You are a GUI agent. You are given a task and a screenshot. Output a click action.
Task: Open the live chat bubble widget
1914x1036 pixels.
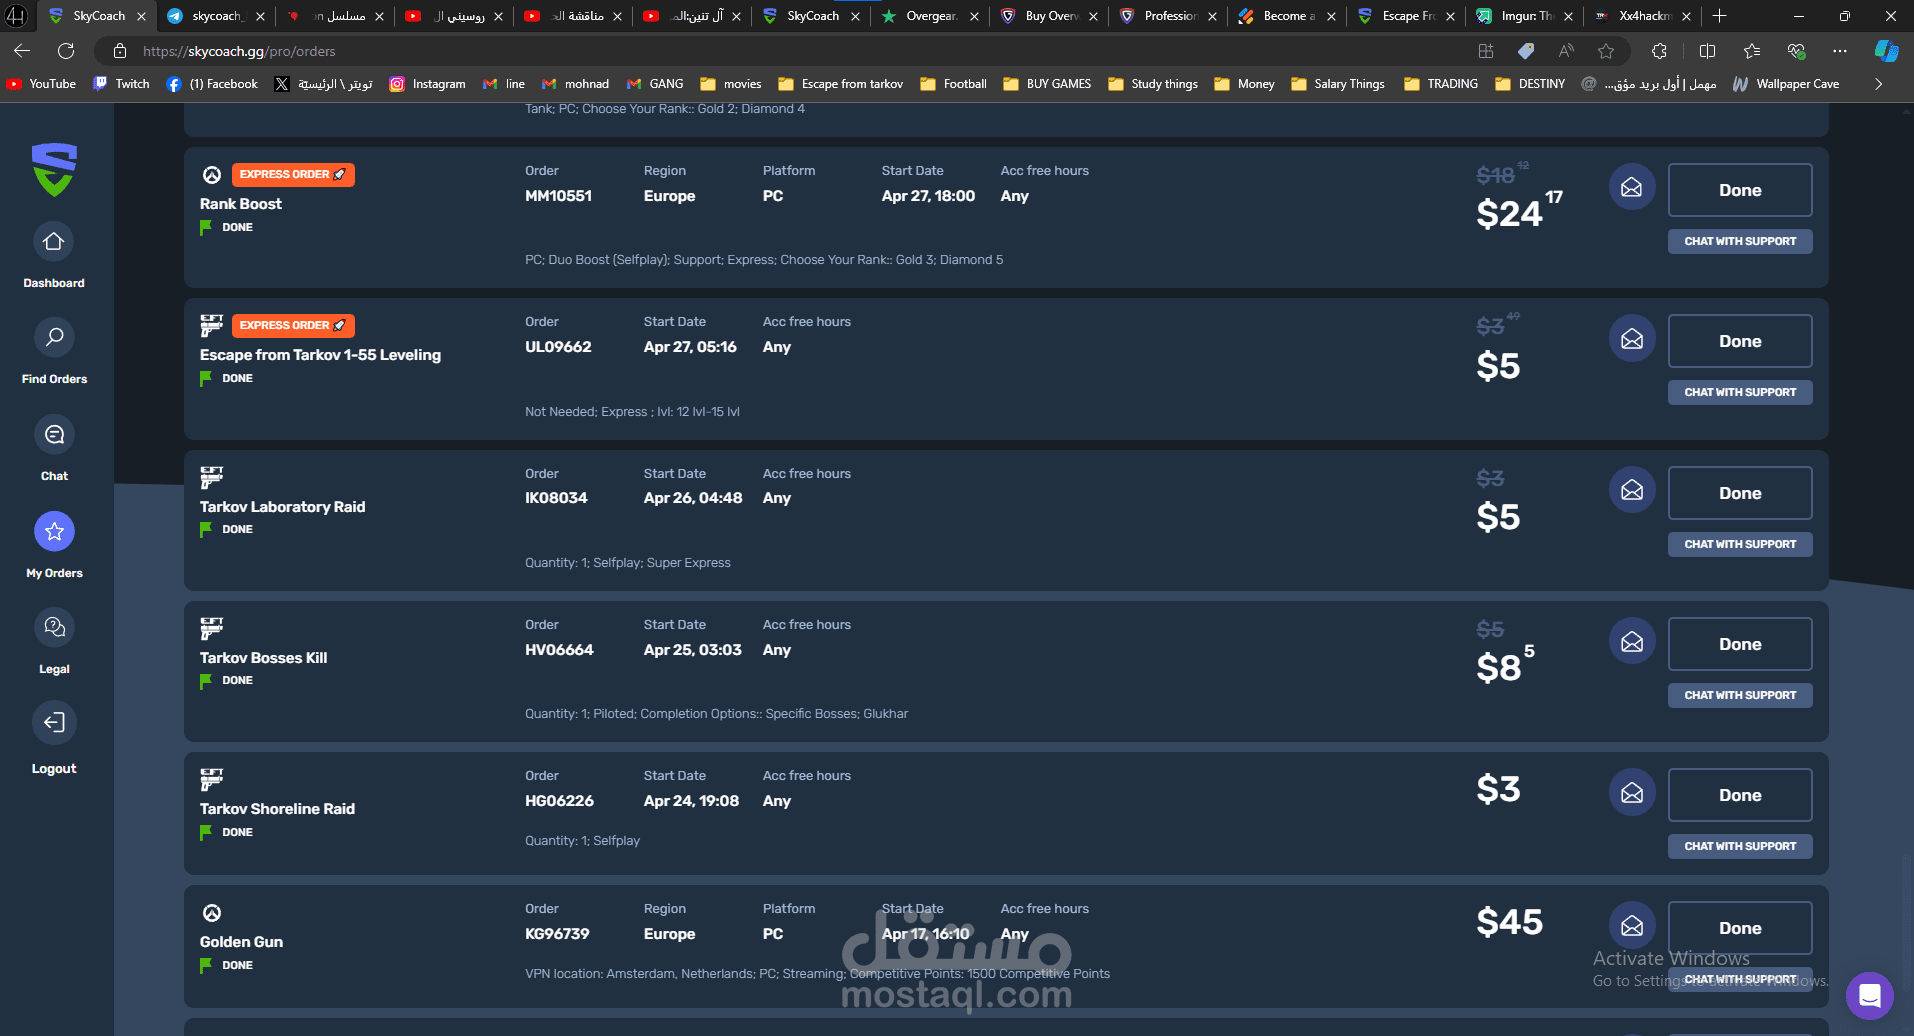pyautogui.click(x=1869, y=996)
